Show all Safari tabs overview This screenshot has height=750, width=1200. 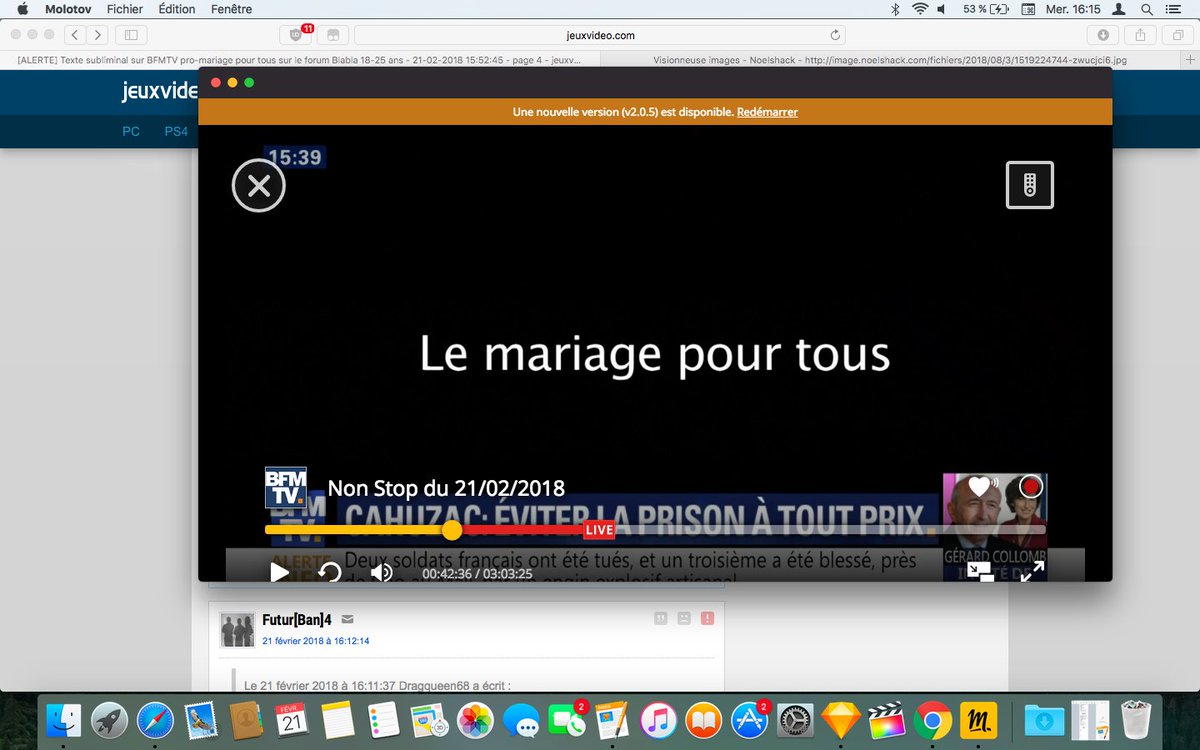(x=1176, y=35)
